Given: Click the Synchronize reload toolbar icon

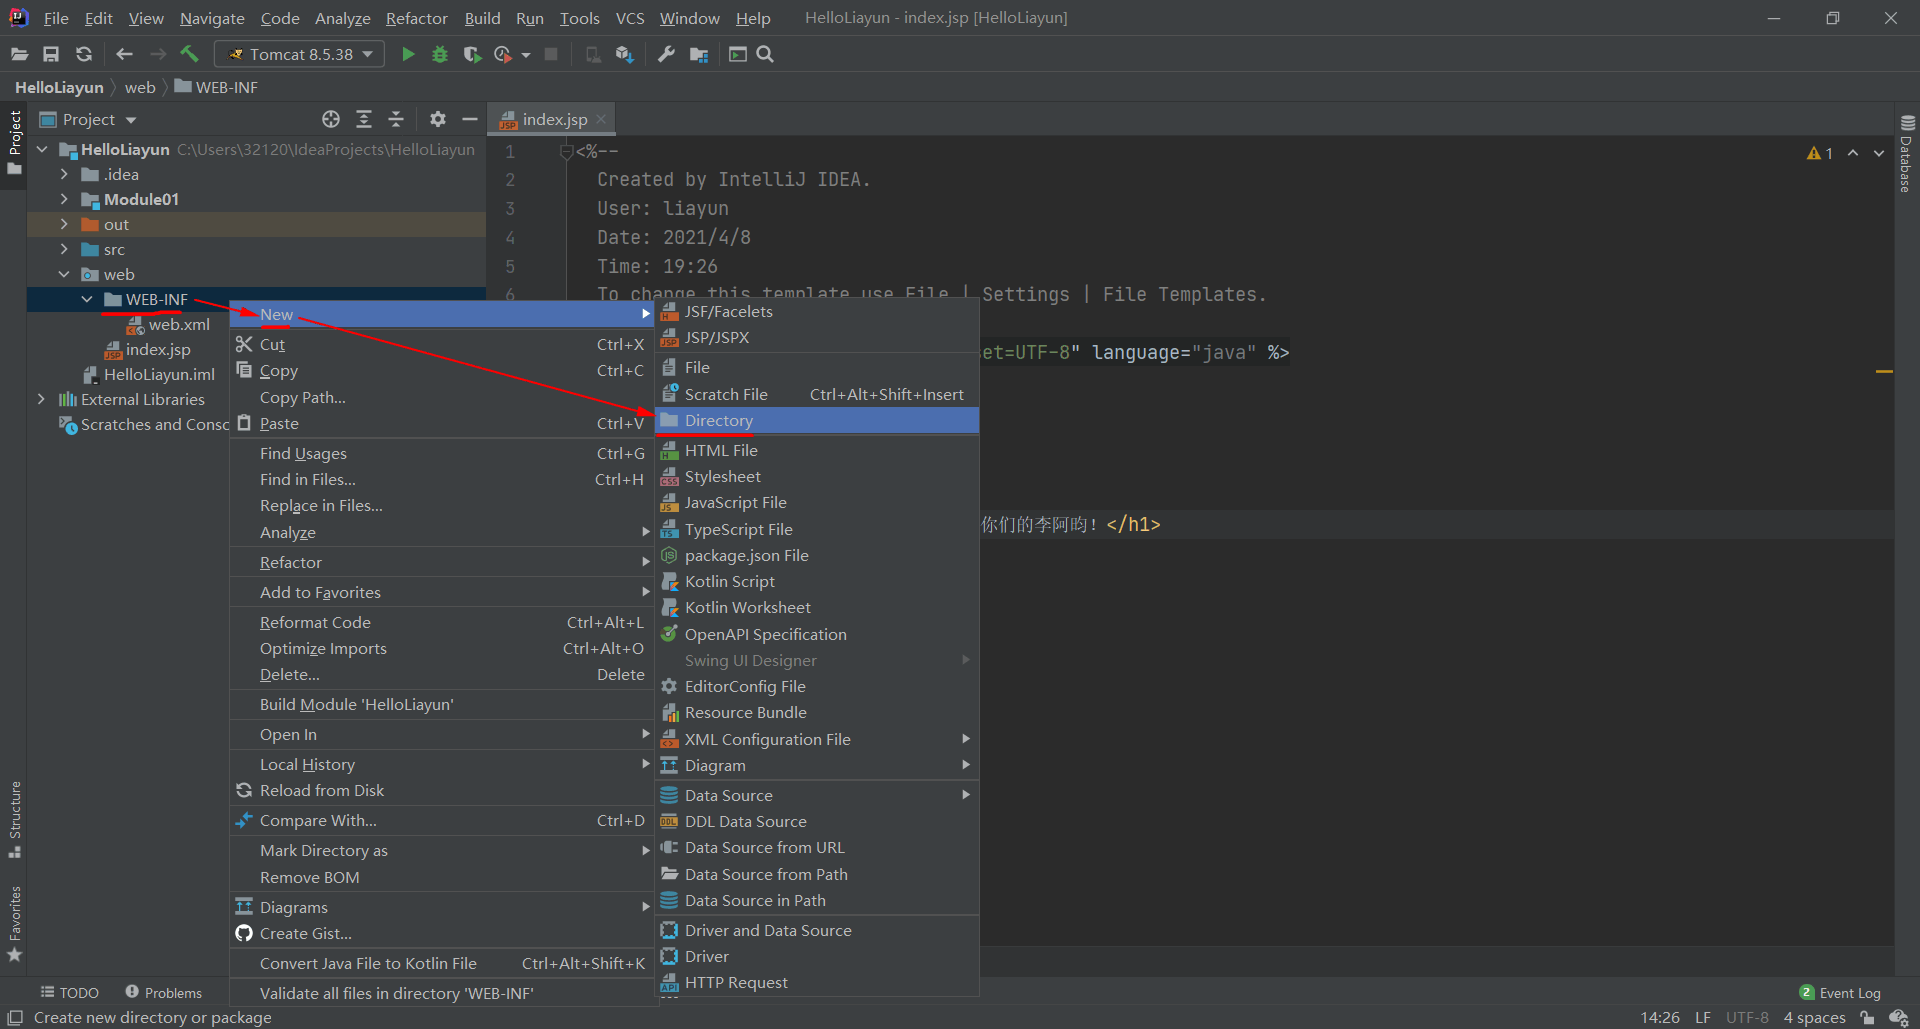Looking at the screenshot, I should (84, 54).
